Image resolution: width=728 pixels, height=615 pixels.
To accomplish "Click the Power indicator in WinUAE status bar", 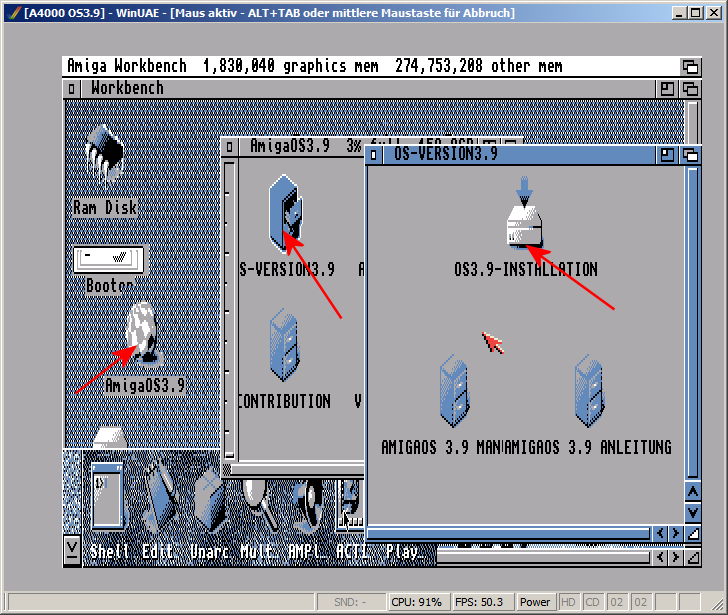I will [x=535, y=602].
